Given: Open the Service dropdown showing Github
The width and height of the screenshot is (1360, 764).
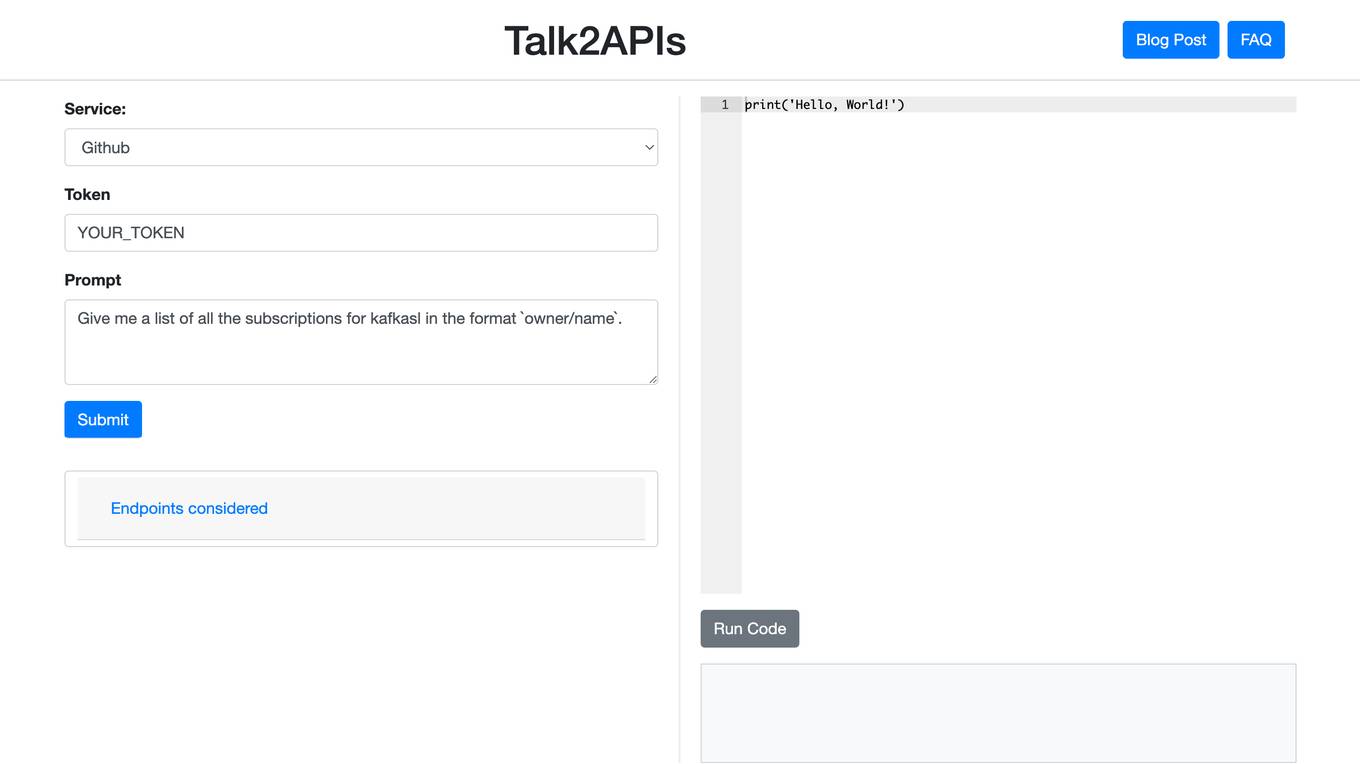Looking at the screenshot, I should (361, 147).
